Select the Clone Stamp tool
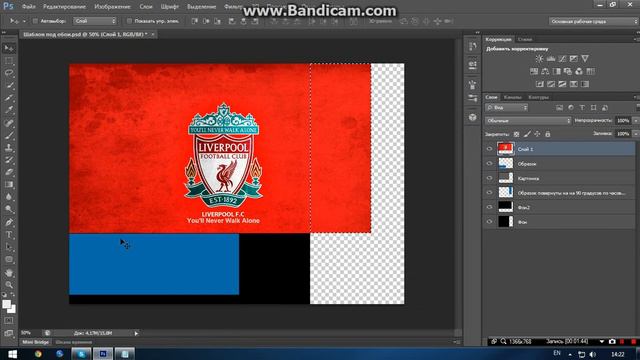This screenshot has width=640, height=360. (x=9, y=147)
